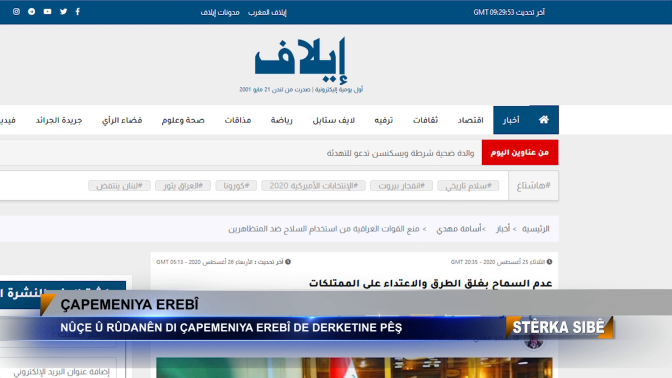Screen dimensions: 672x378
Task: Click the من عناوين اليوم button
Action: click(x=520, y=152)
